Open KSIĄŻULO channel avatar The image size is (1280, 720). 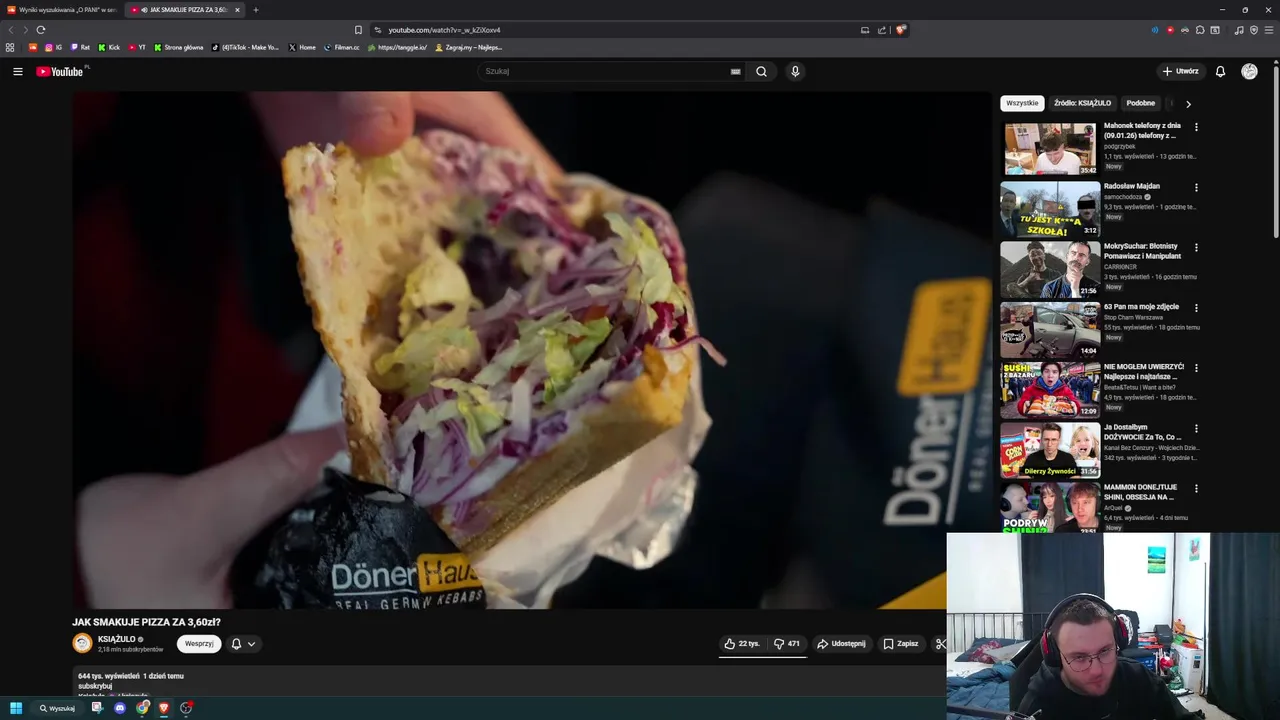coord(82,644)
